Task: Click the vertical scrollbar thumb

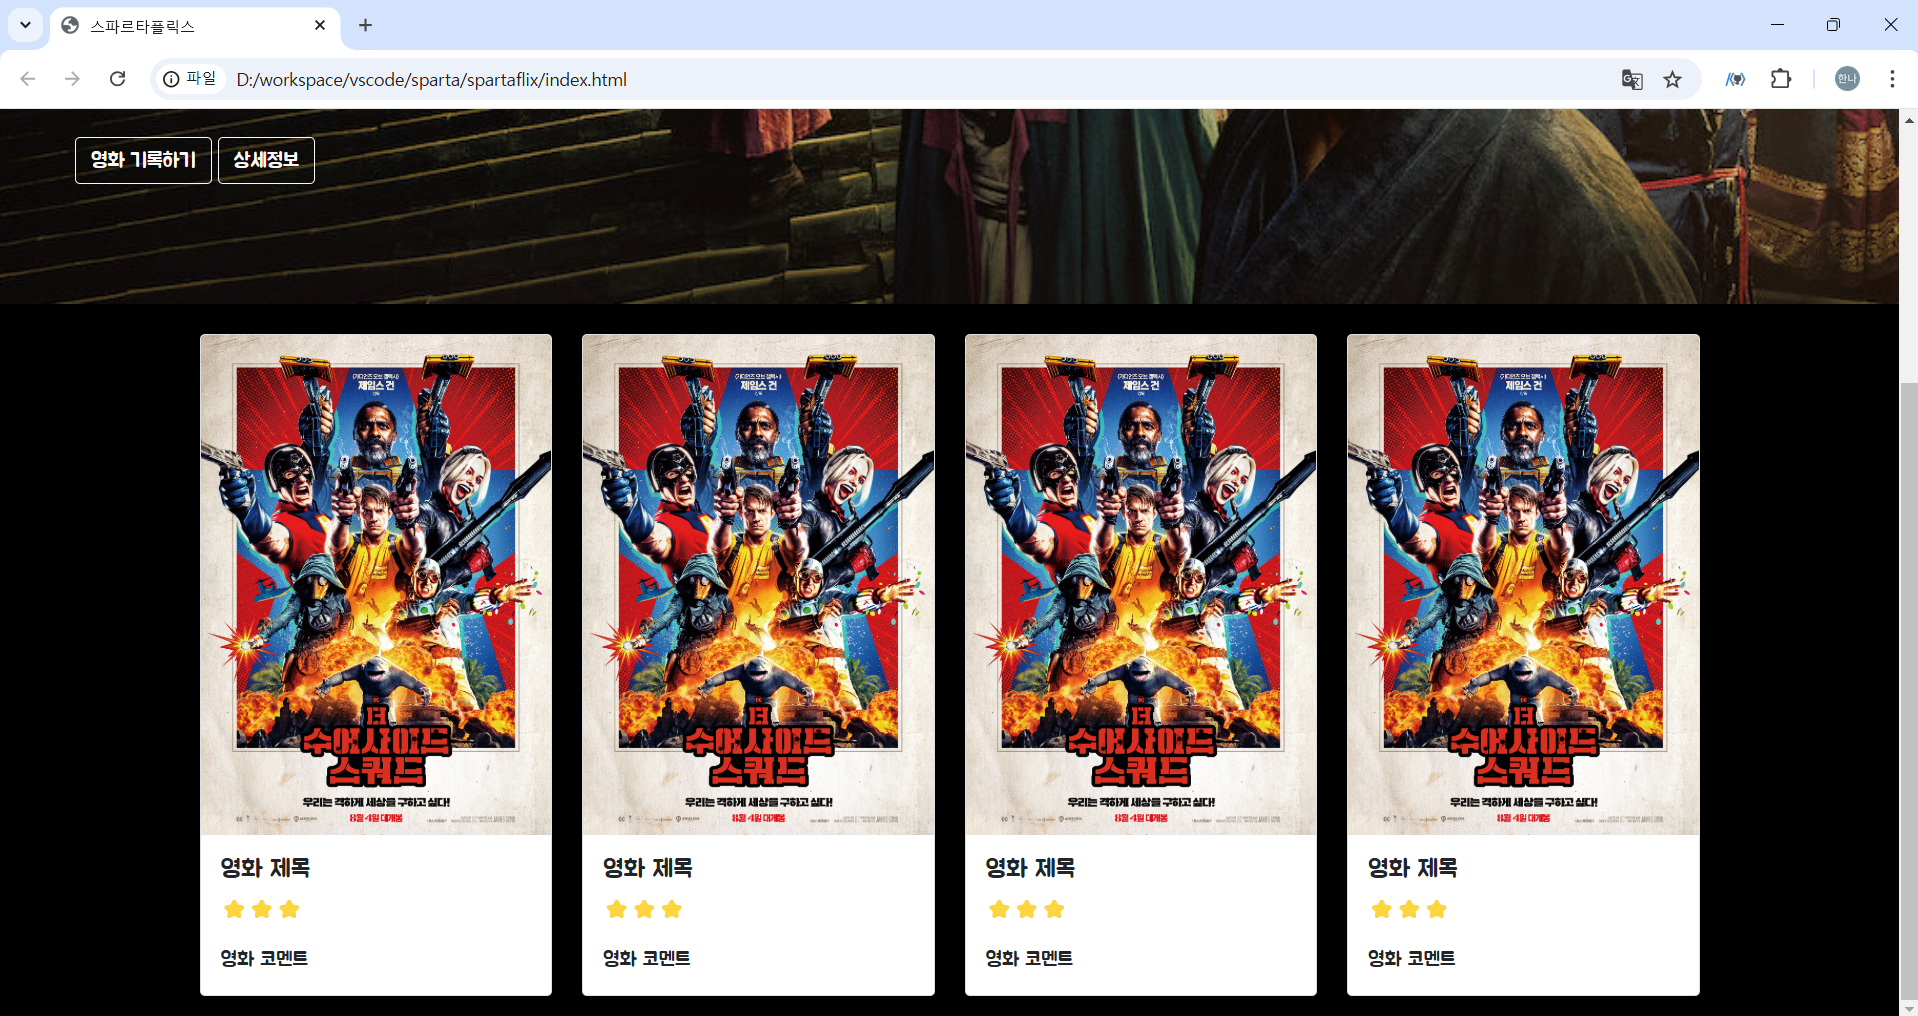Action: [1908, 690]
